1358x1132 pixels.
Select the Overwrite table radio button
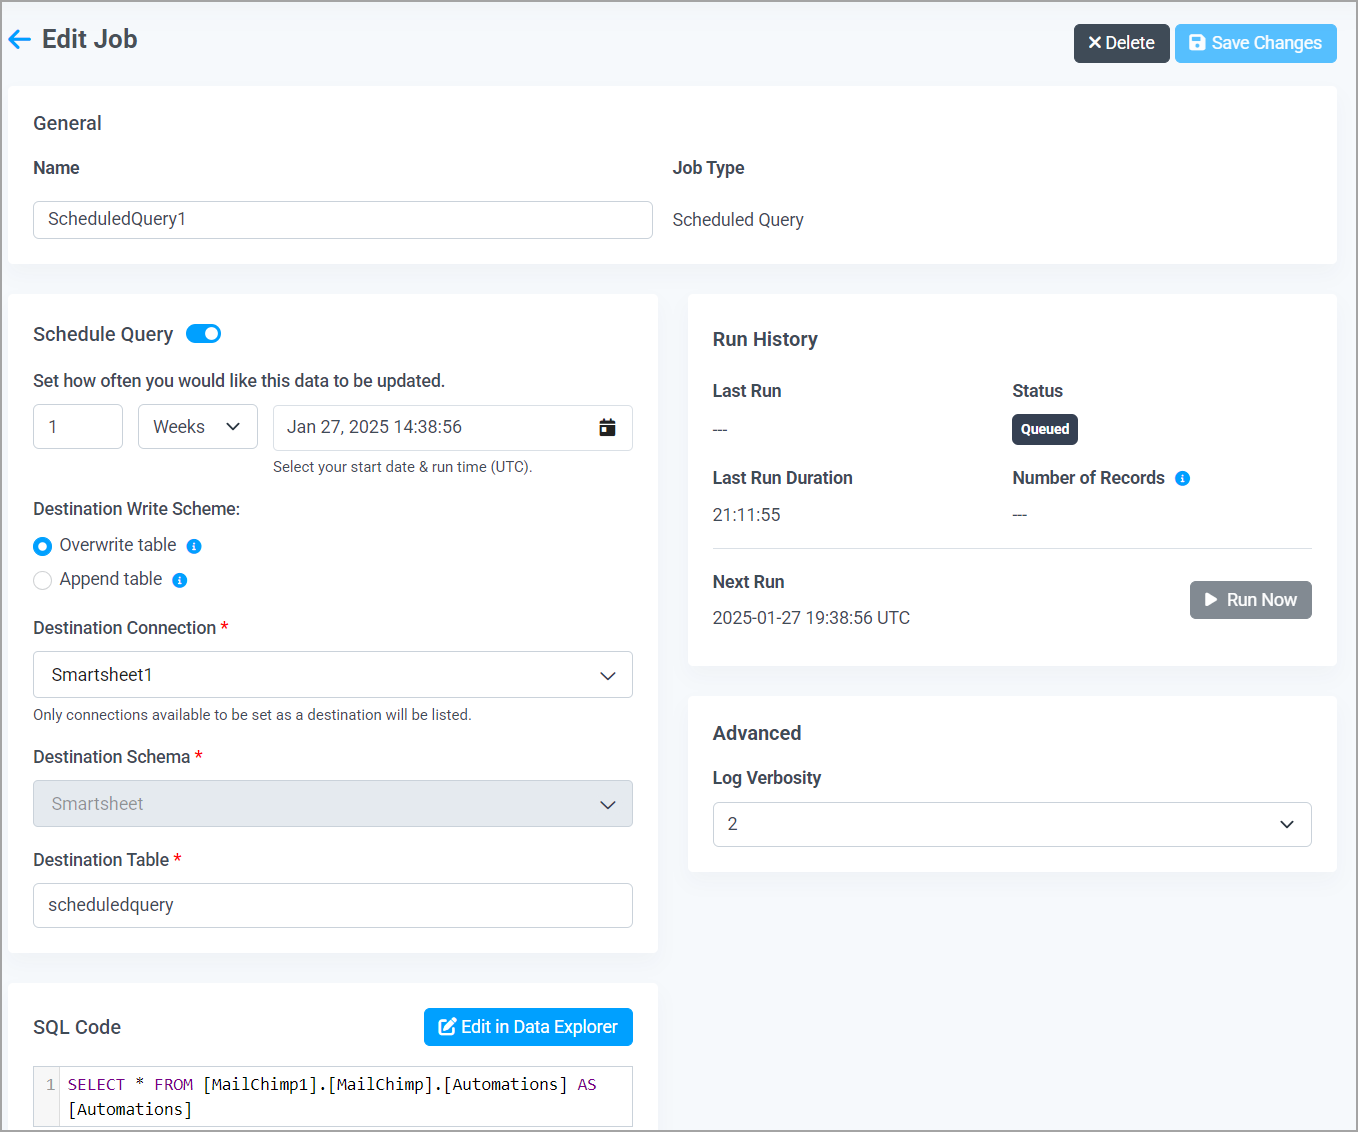[x=42, y=546]
